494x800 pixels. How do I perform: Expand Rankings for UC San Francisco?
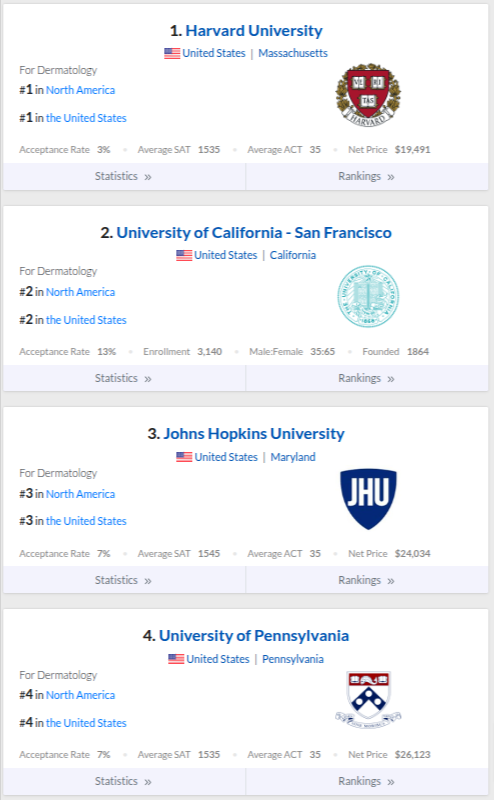tap(367, 378)
